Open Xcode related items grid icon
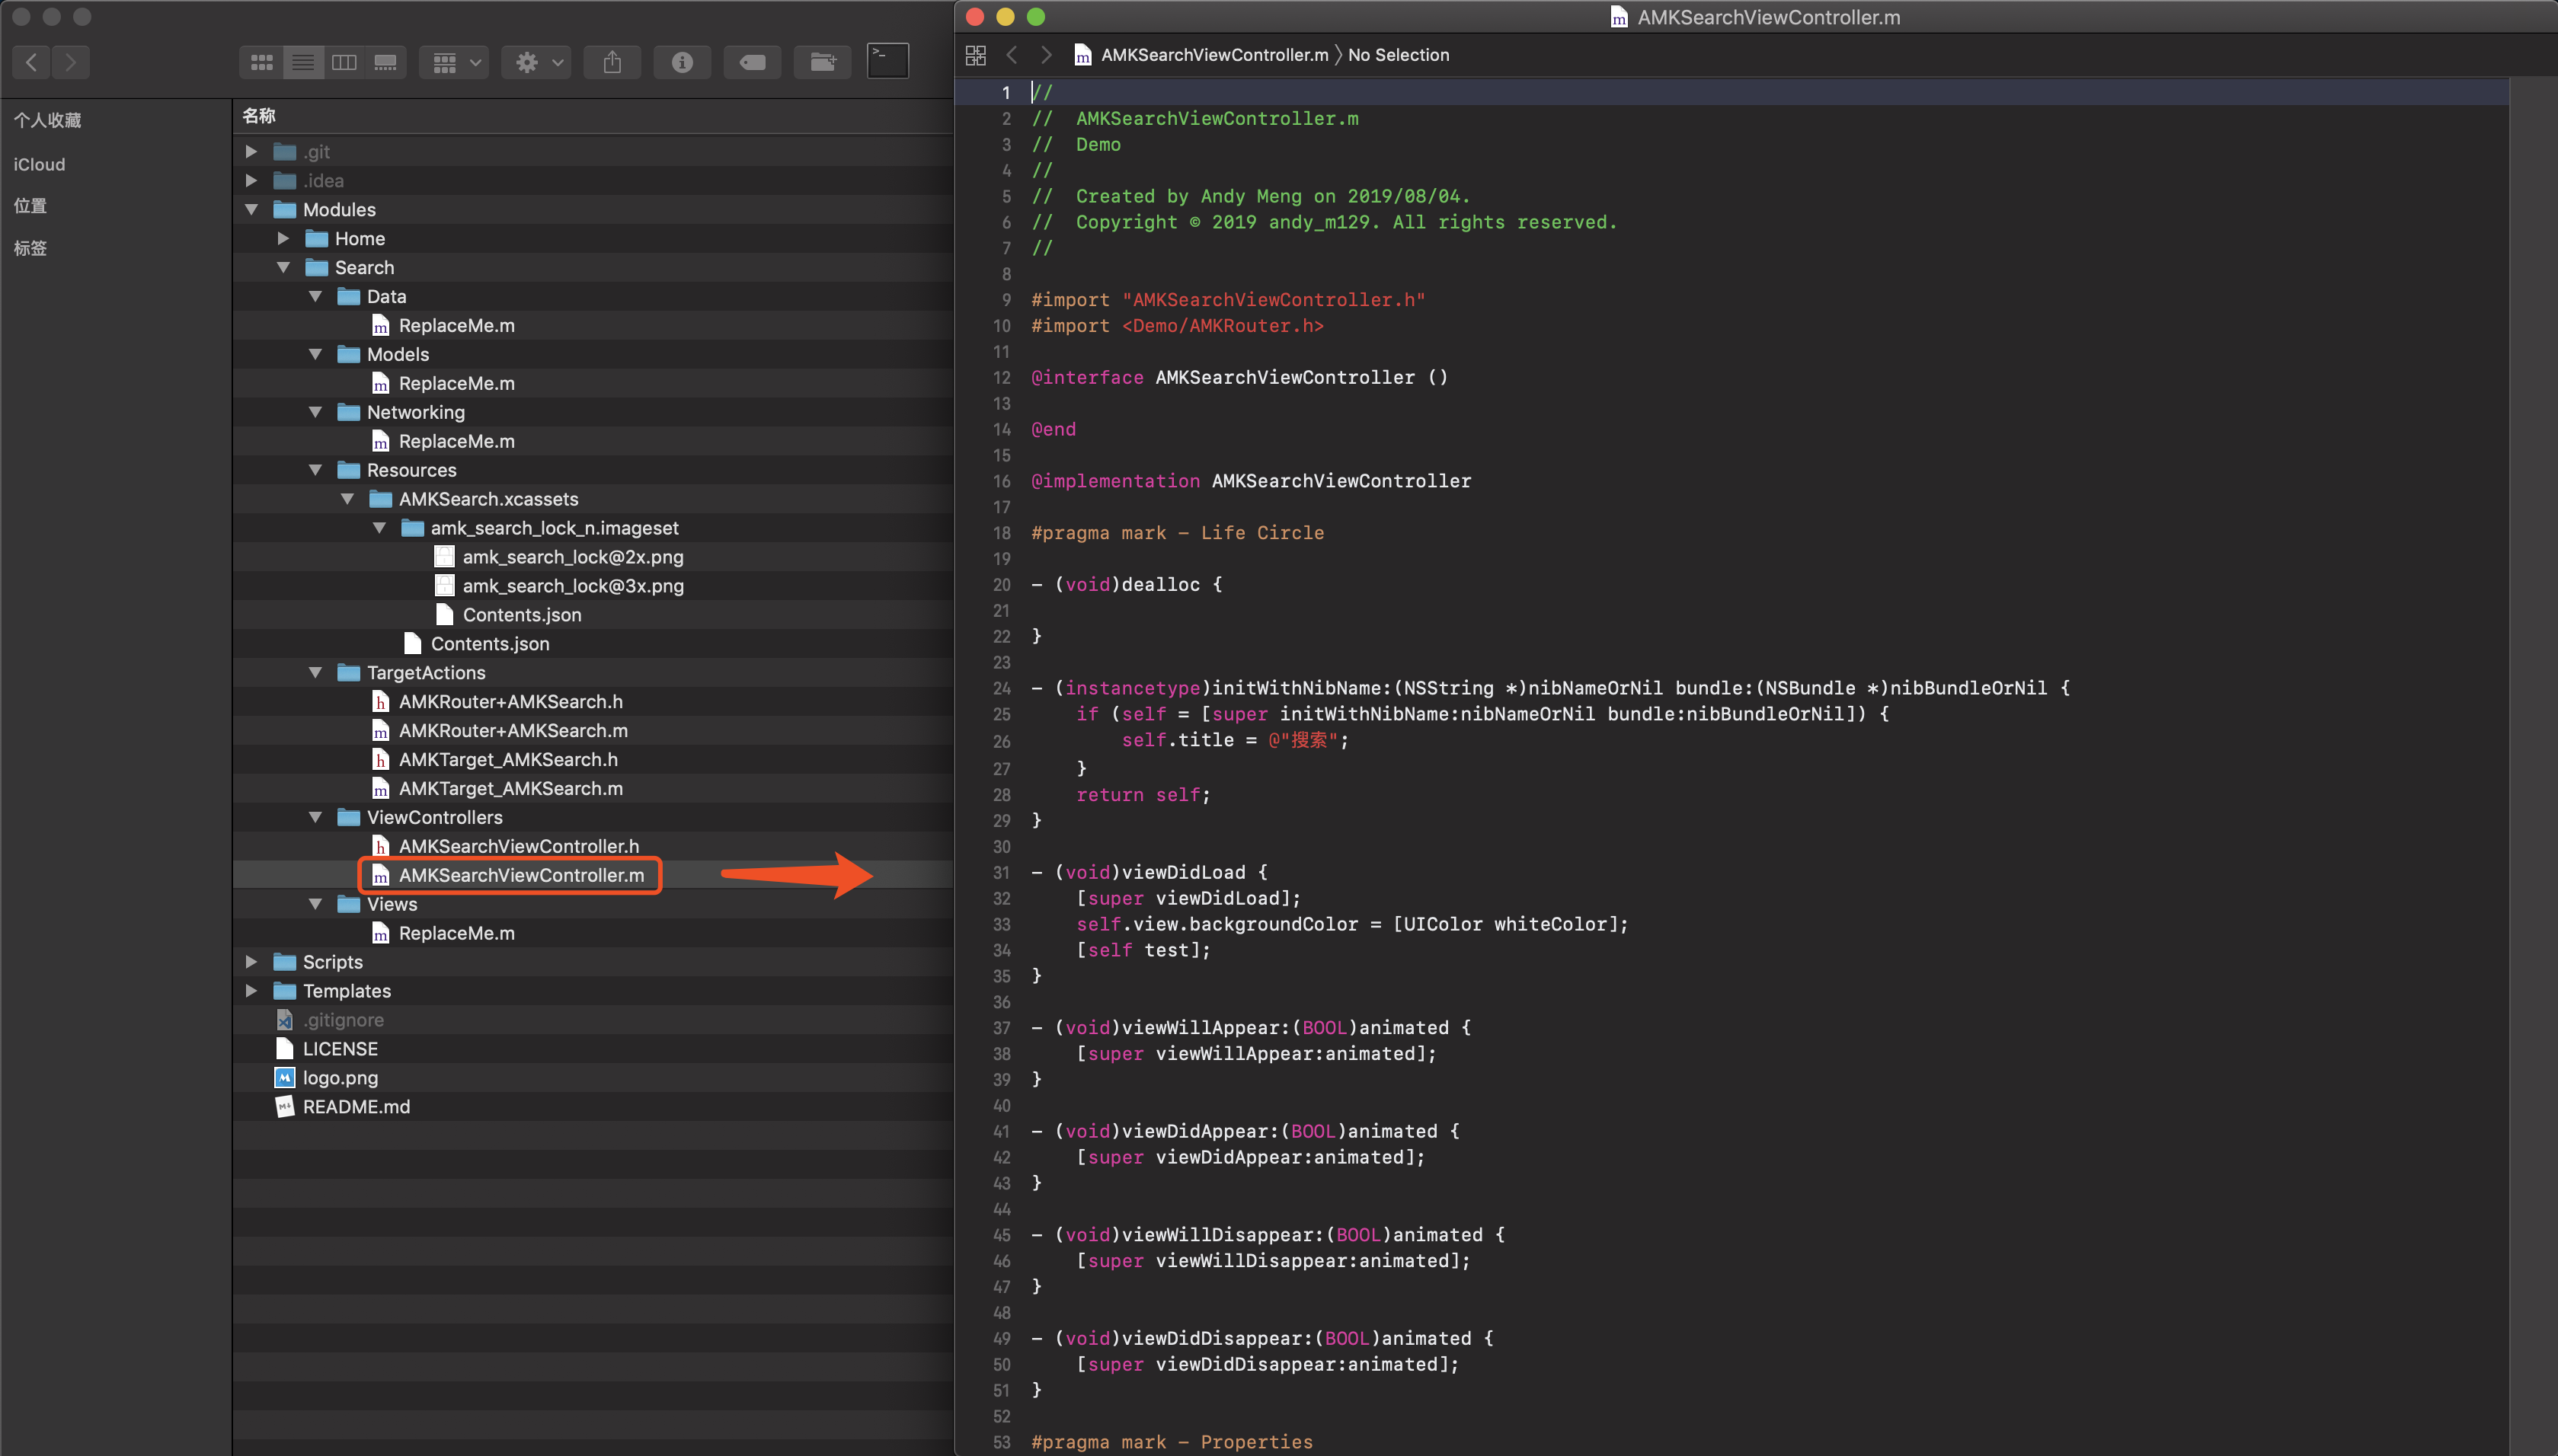 tap(976, 55)
